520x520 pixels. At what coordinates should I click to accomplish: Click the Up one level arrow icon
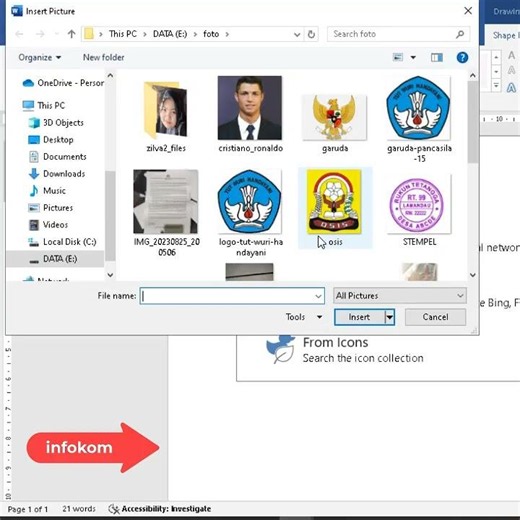71,34
